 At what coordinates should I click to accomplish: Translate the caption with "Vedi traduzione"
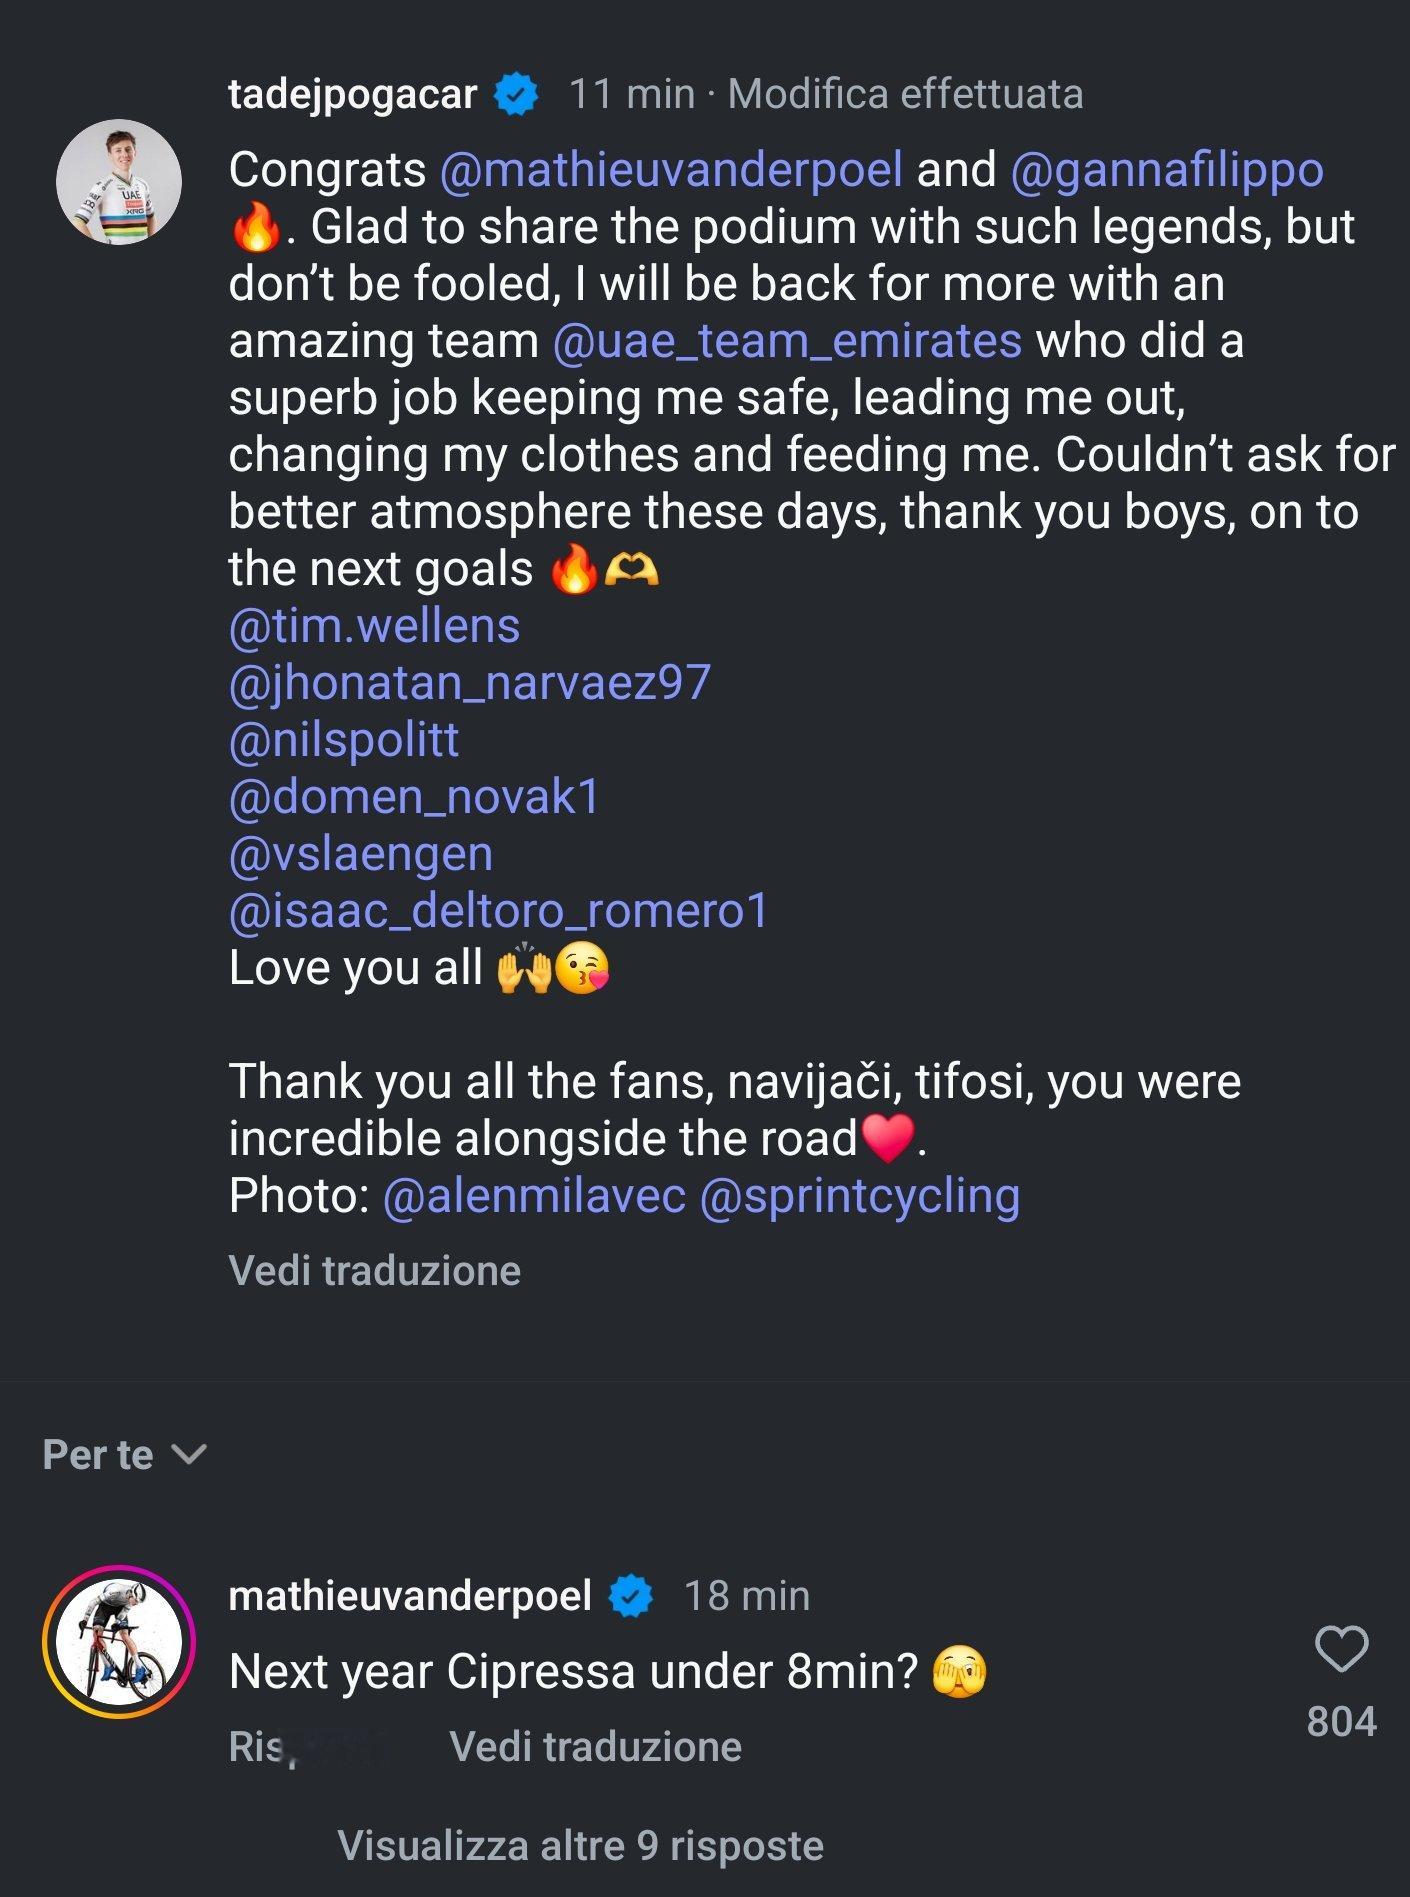click(374, 1270)
